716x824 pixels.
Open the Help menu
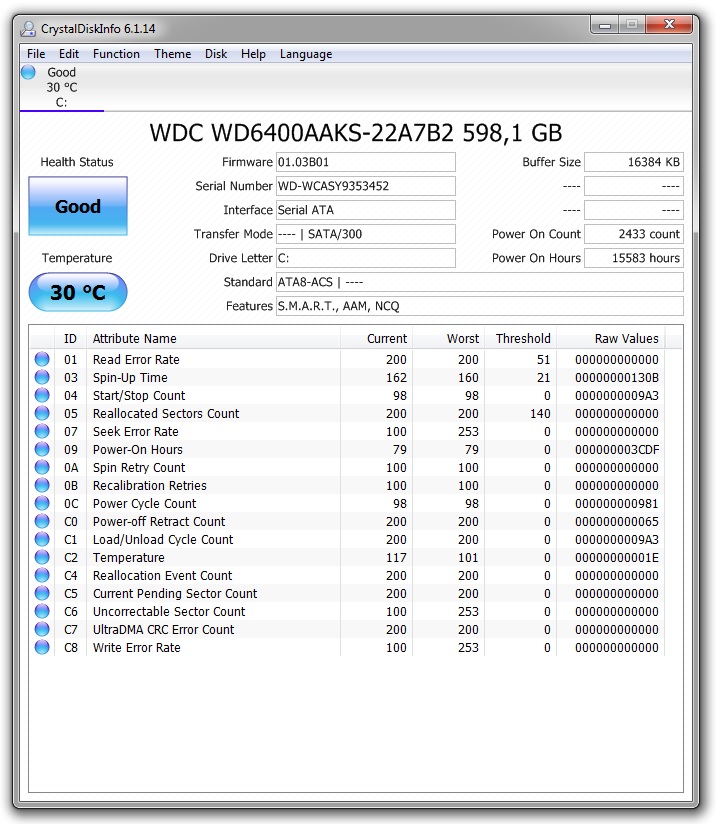coord(253,54)
